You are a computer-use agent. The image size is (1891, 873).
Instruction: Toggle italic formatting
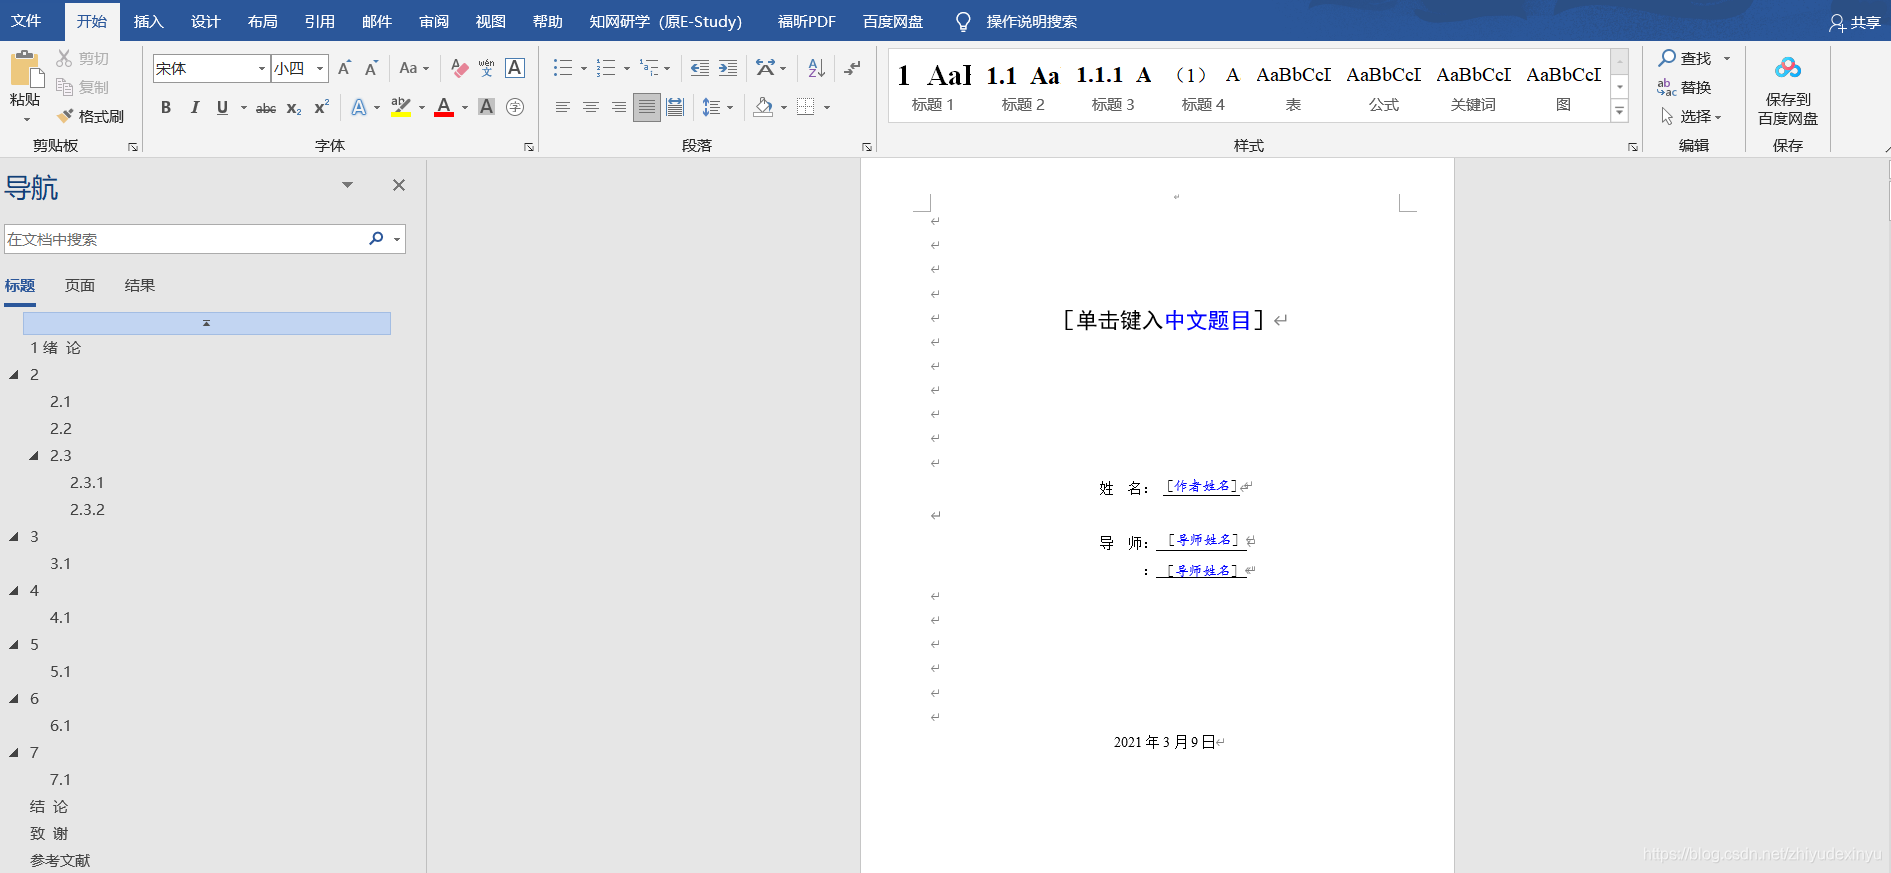click(x=194, y=107)
